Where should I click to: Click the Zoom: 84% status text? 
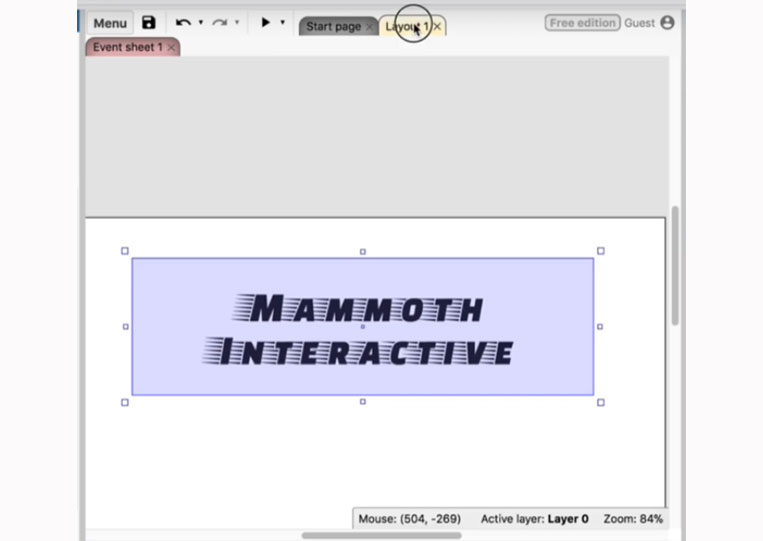633,519
